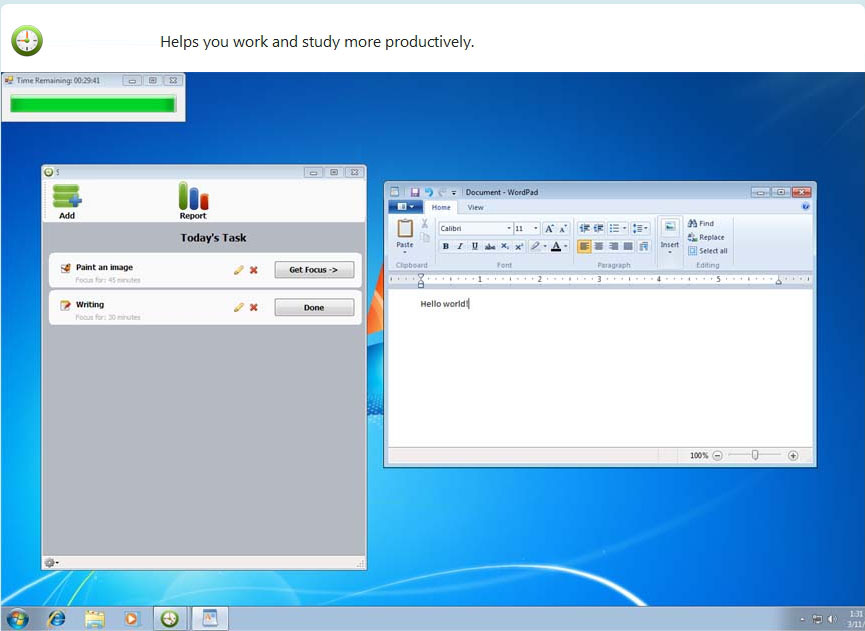865x631 pixels.
Task: Delete the Writing task
Action: 254,307
